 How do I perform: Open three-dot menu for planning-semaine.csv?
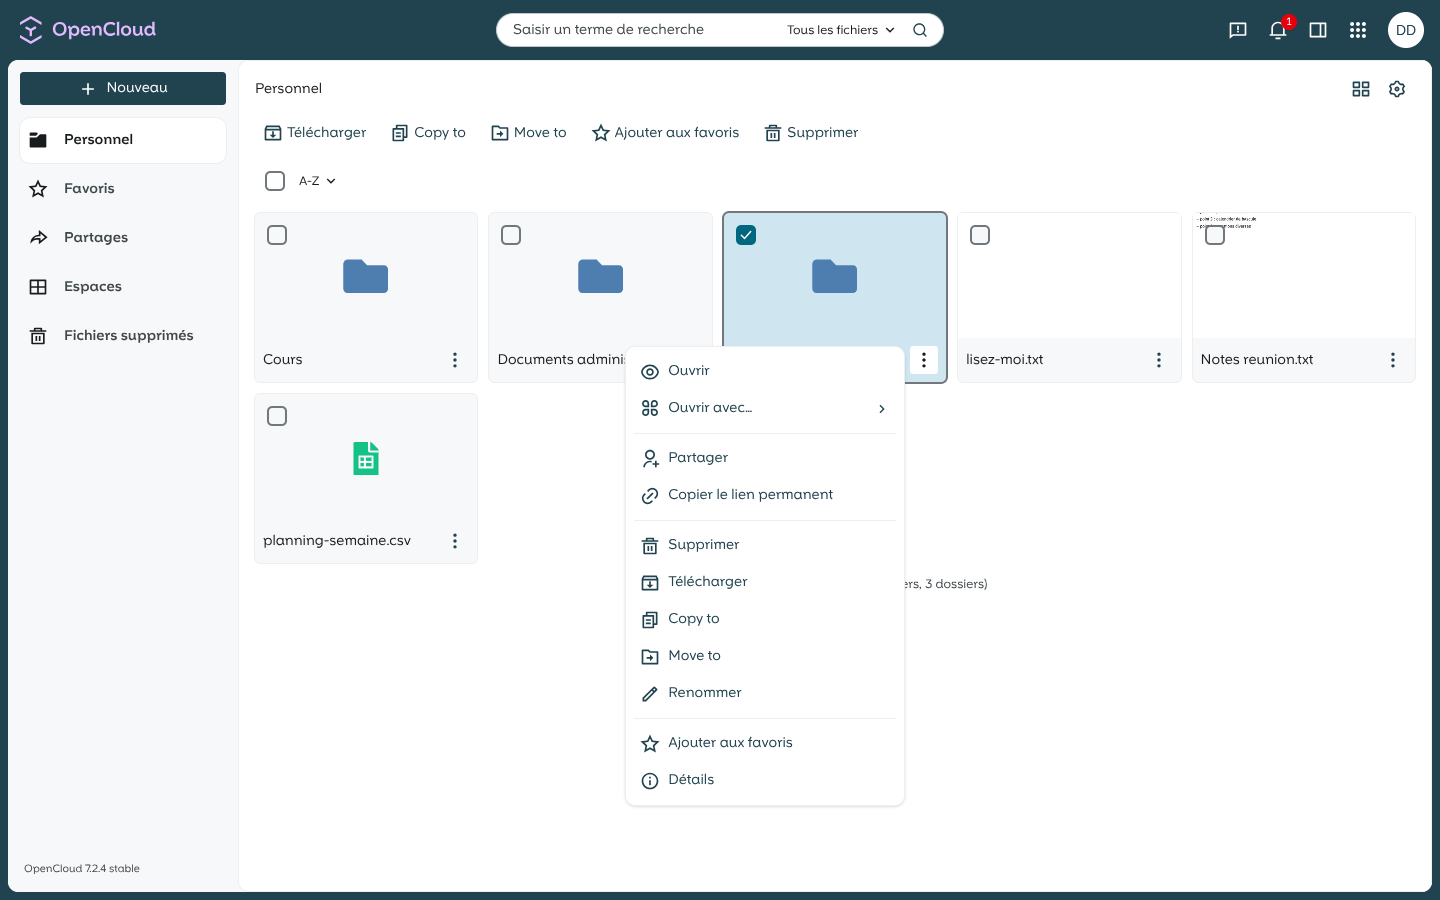coord(455,541)
